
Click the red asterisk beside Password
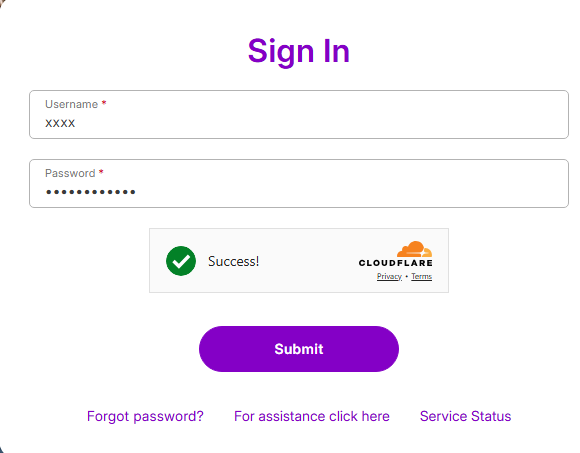[101, 172]
